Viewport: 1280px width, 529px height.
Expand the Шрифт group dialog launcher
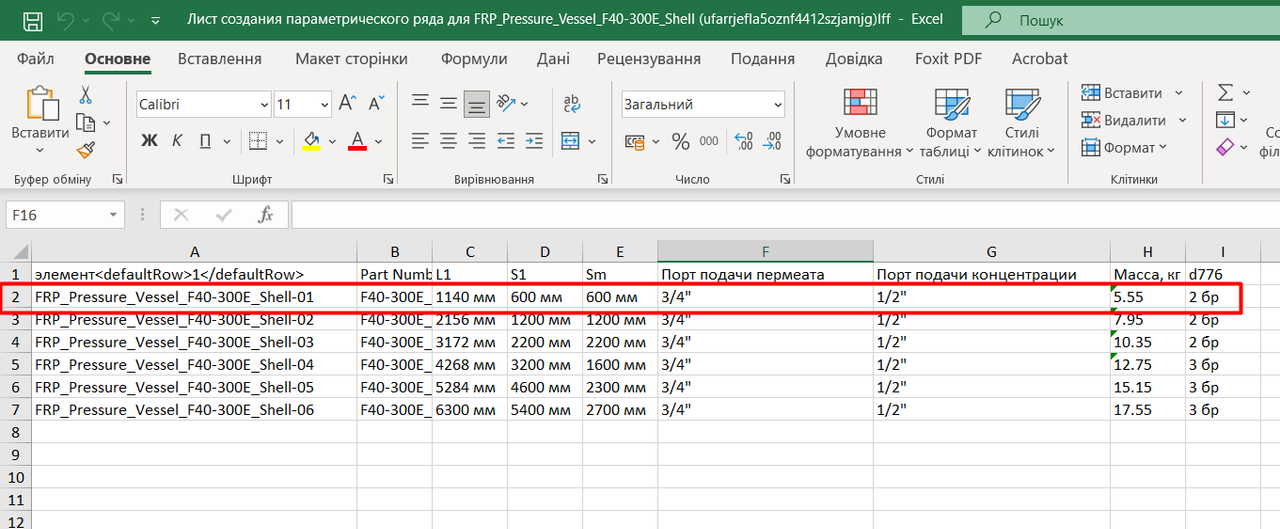tap(388, 179)
